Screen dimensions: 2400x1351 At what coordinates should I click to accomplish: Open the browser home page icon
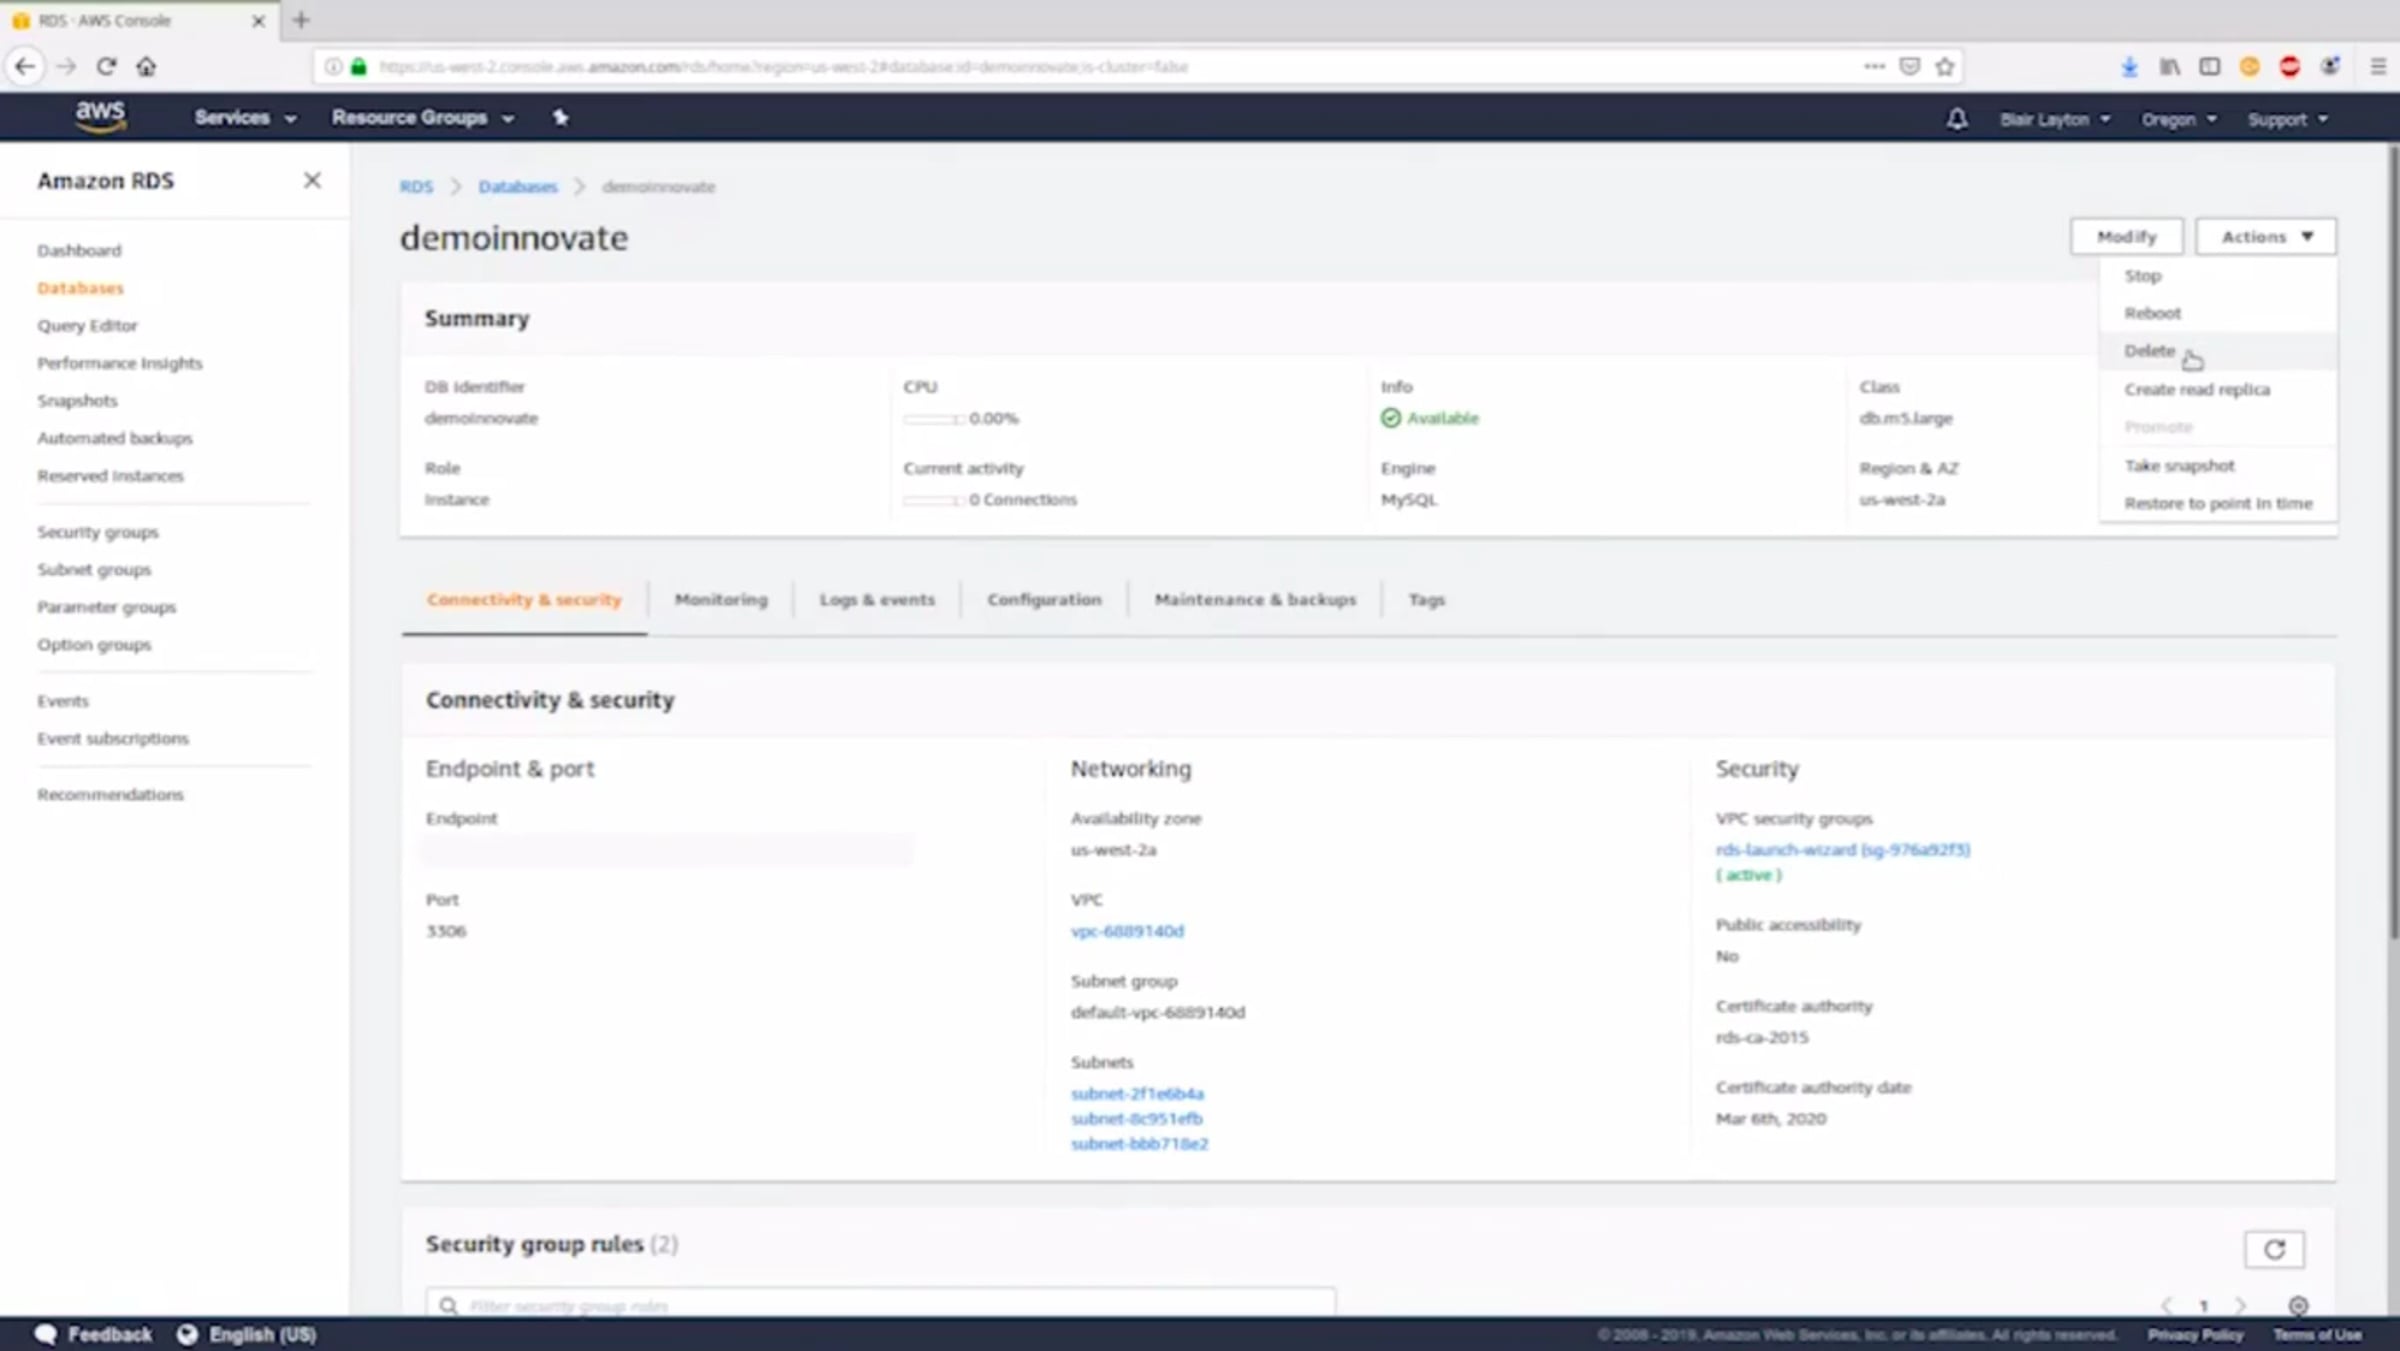(147, 67)
